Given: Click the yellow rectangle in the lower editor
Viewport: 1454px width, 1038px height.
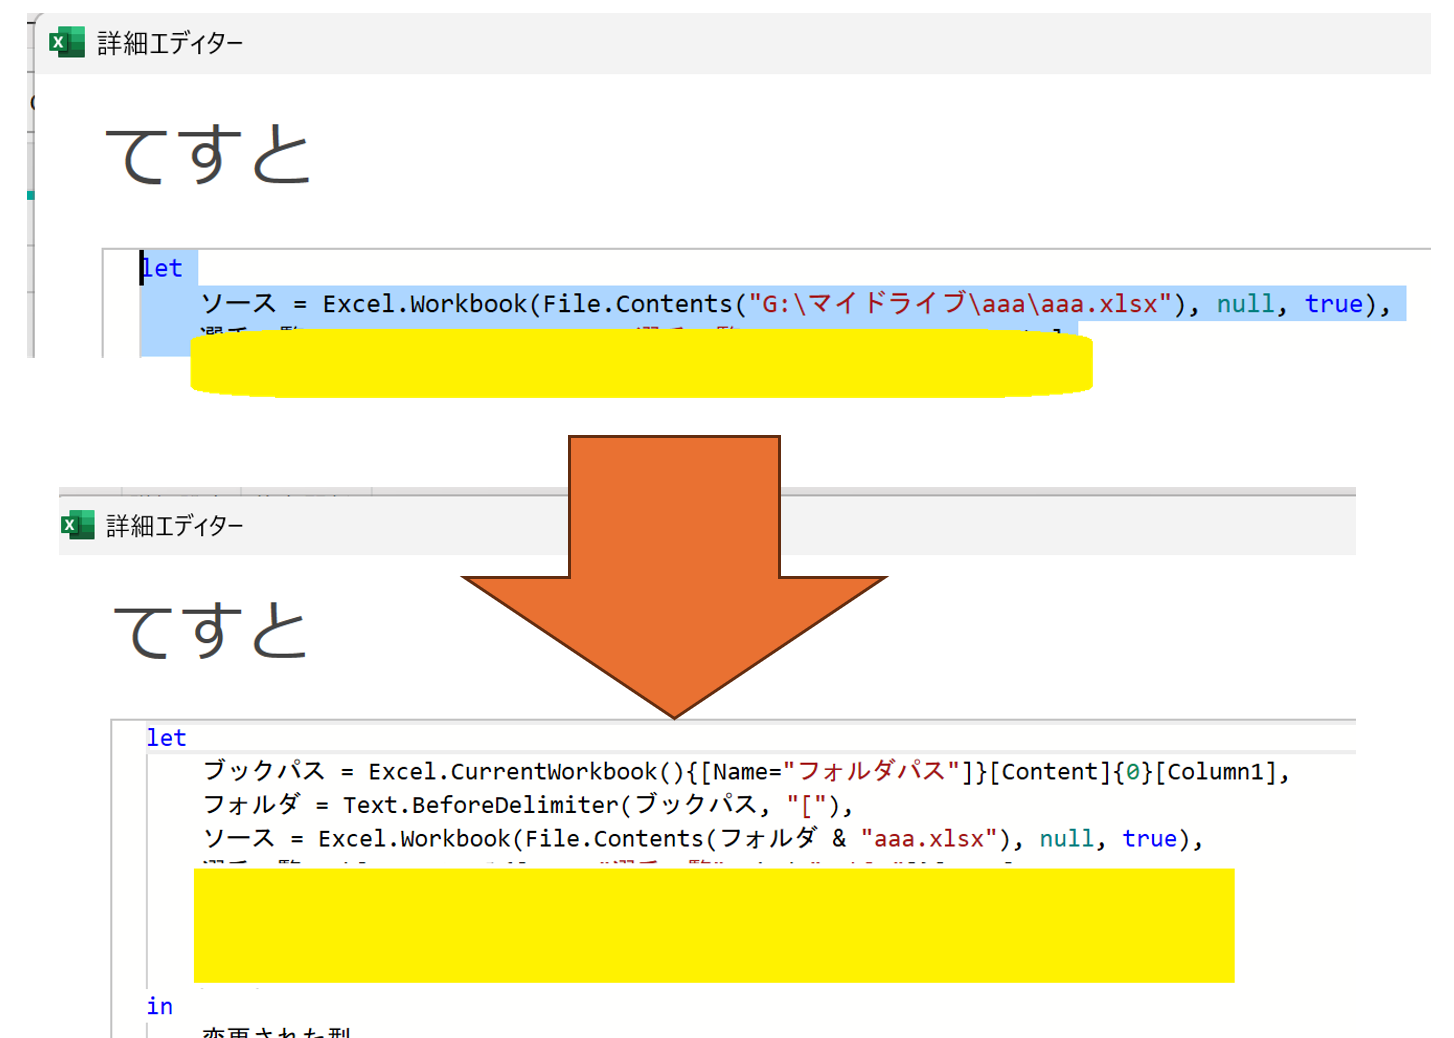Looking at the screenshot, I should click(x=713, y=925).
